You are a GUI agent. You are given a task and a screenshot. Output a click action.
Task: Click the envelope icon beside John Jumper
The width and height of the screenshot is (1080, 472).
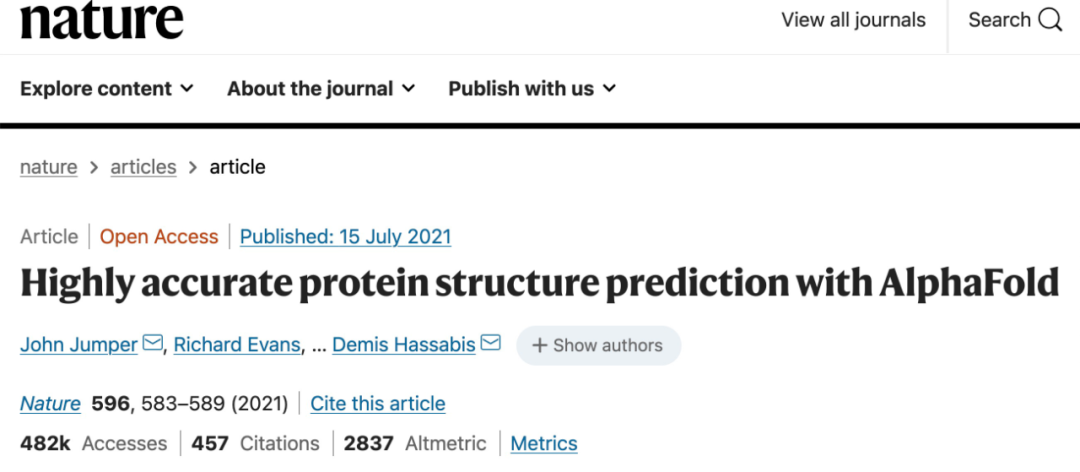point(153,344)
